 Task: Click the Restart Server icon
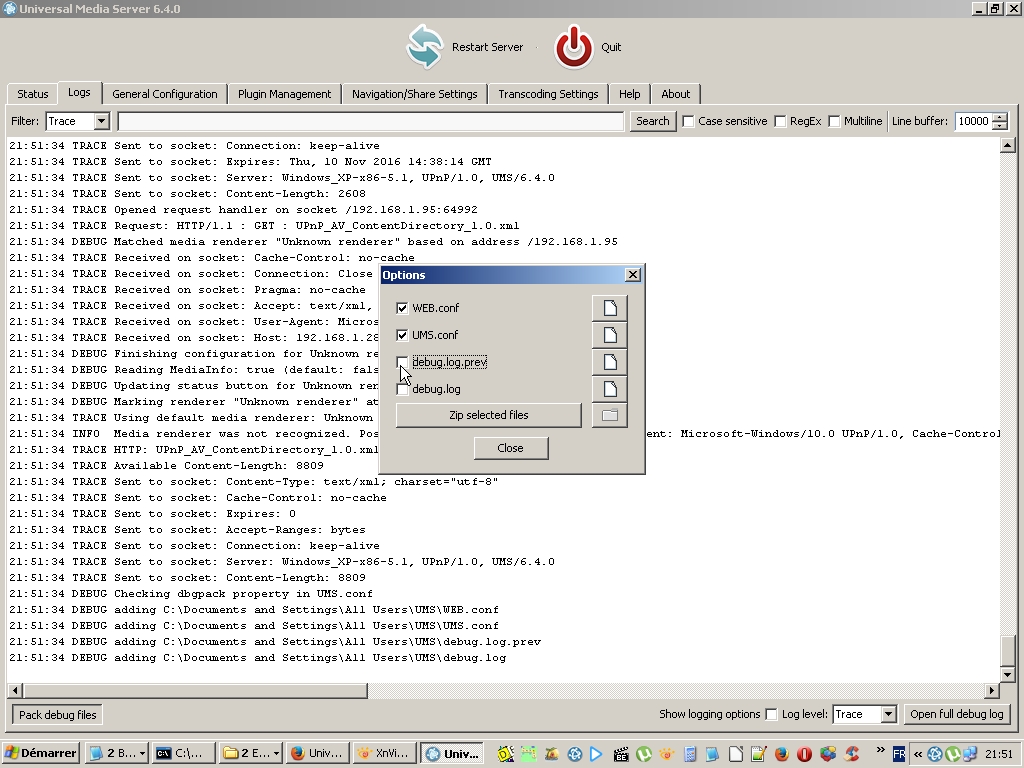pyautogui.click(x=425, y=47)
